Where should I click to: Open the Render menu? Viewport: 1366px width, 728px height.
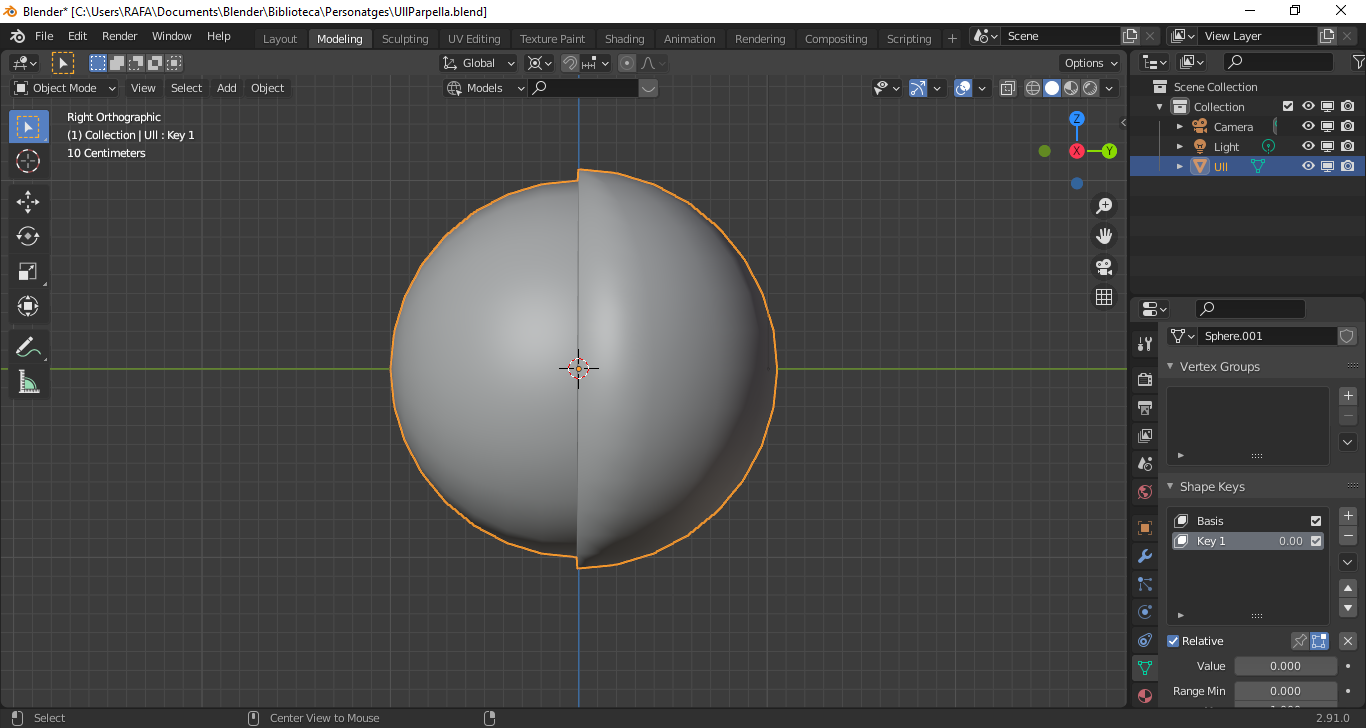click(120, 36)
